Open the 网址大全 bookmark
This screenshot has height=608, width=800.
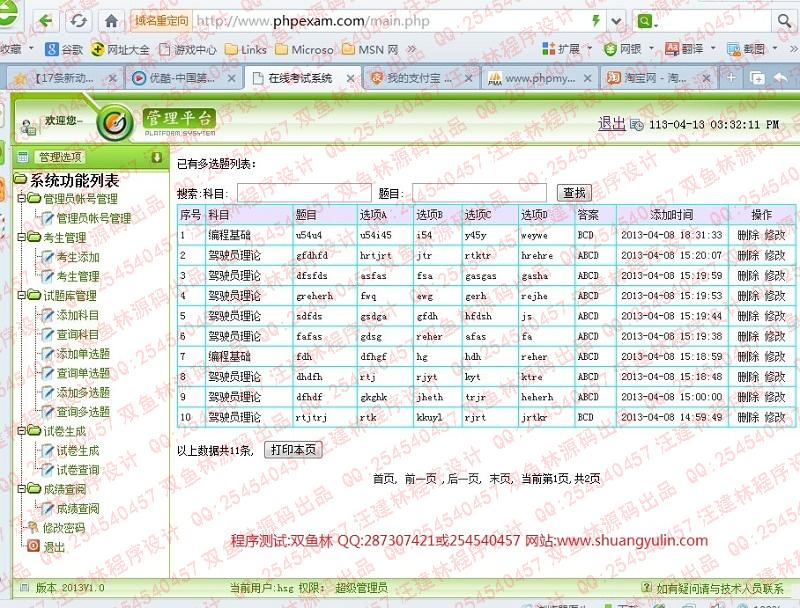[120, 49]
